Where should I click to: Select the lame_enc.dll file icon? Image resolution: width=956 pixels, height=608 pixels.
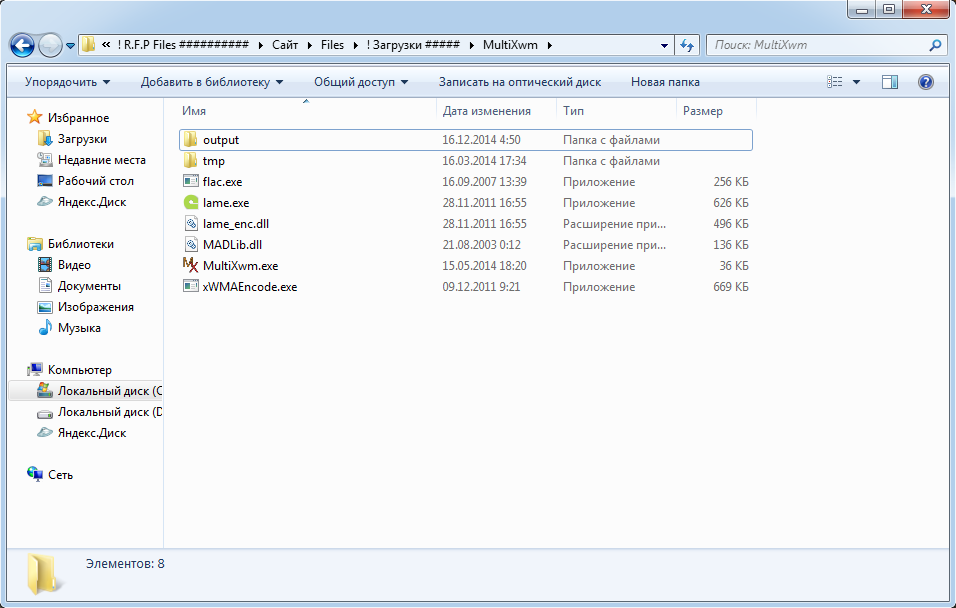coord(191,223)
